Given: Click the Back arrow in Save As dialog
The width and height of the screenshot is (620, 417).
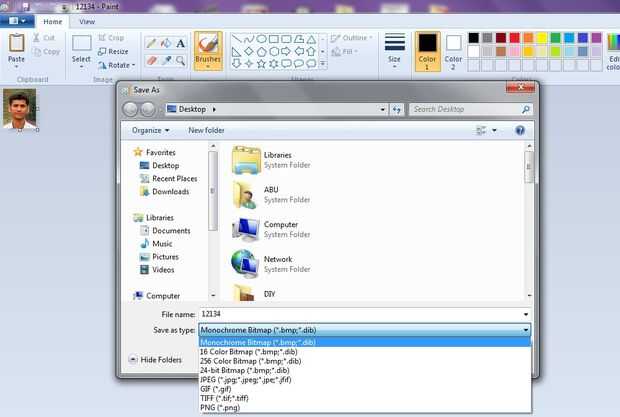Looking at the screenshot, I should (130, 109).
